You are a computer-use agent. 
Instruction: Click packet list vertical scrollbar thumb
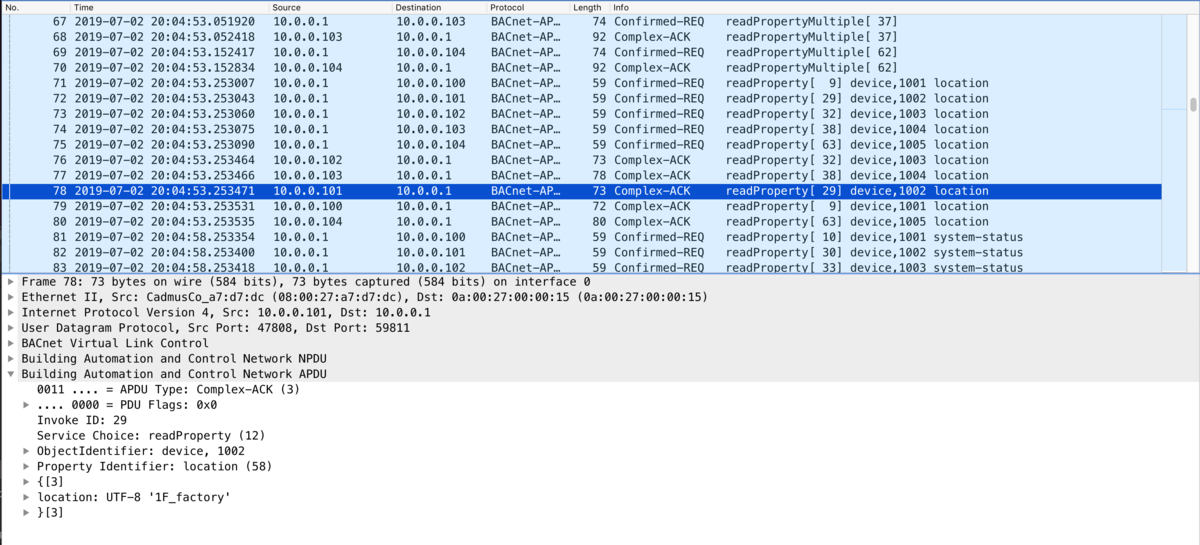(1192, 104)
